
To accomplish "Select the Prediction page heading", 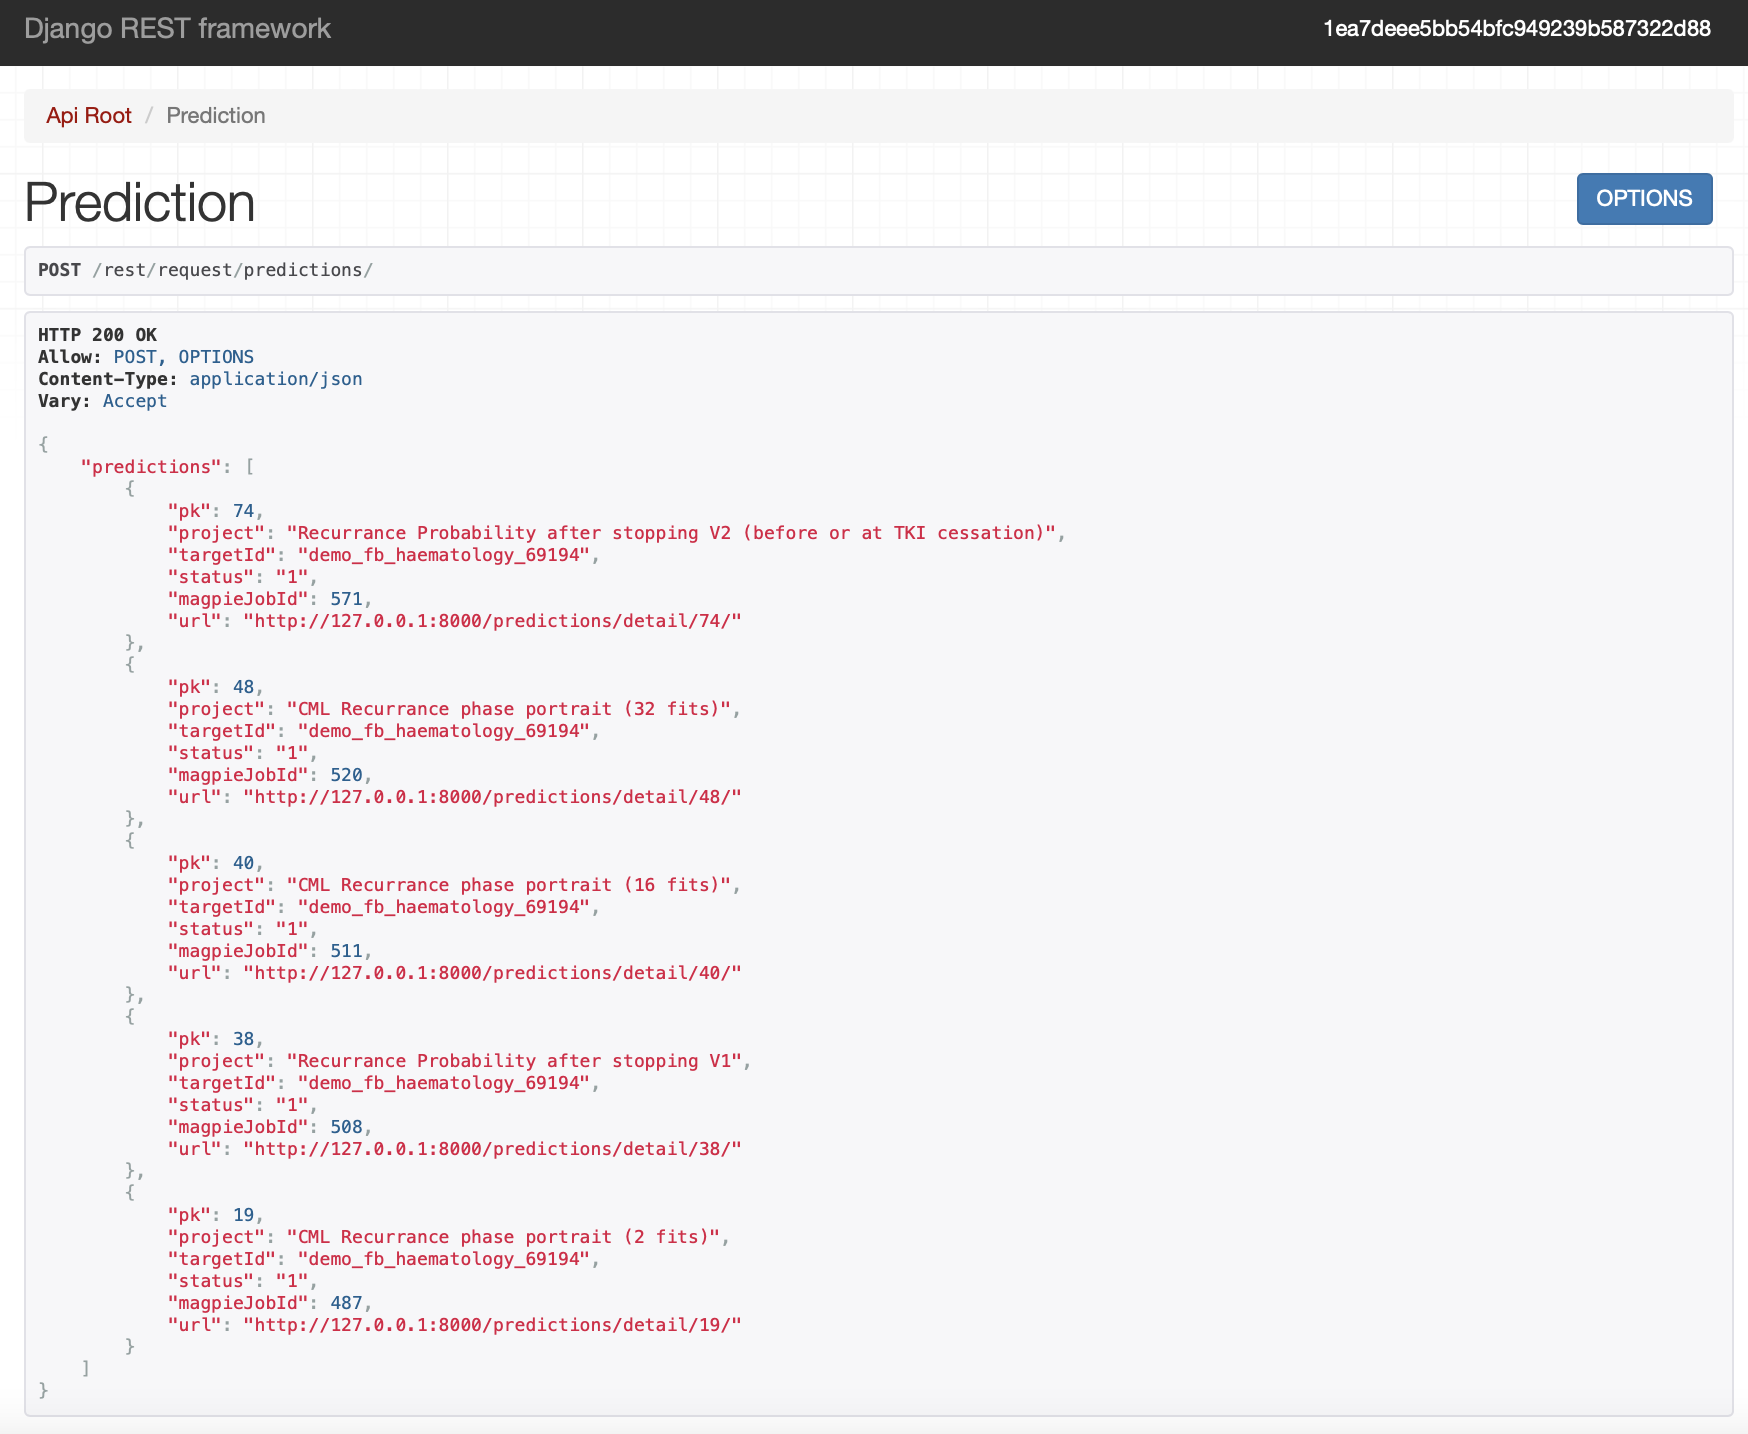I will pos(140,203).
